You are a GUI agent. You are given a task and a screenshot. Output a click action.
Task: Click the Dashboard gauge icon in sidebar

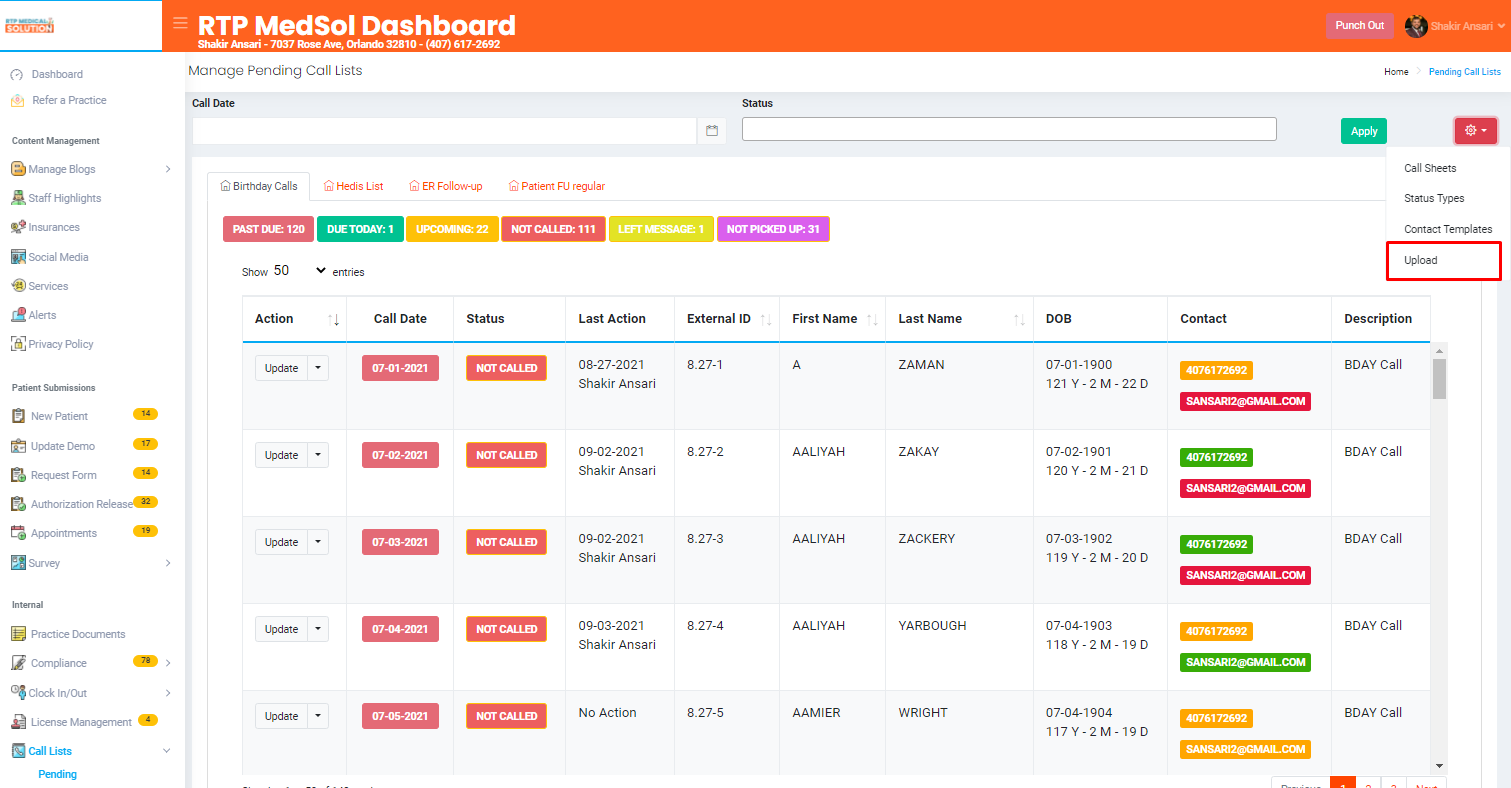[x=17, y=75]
